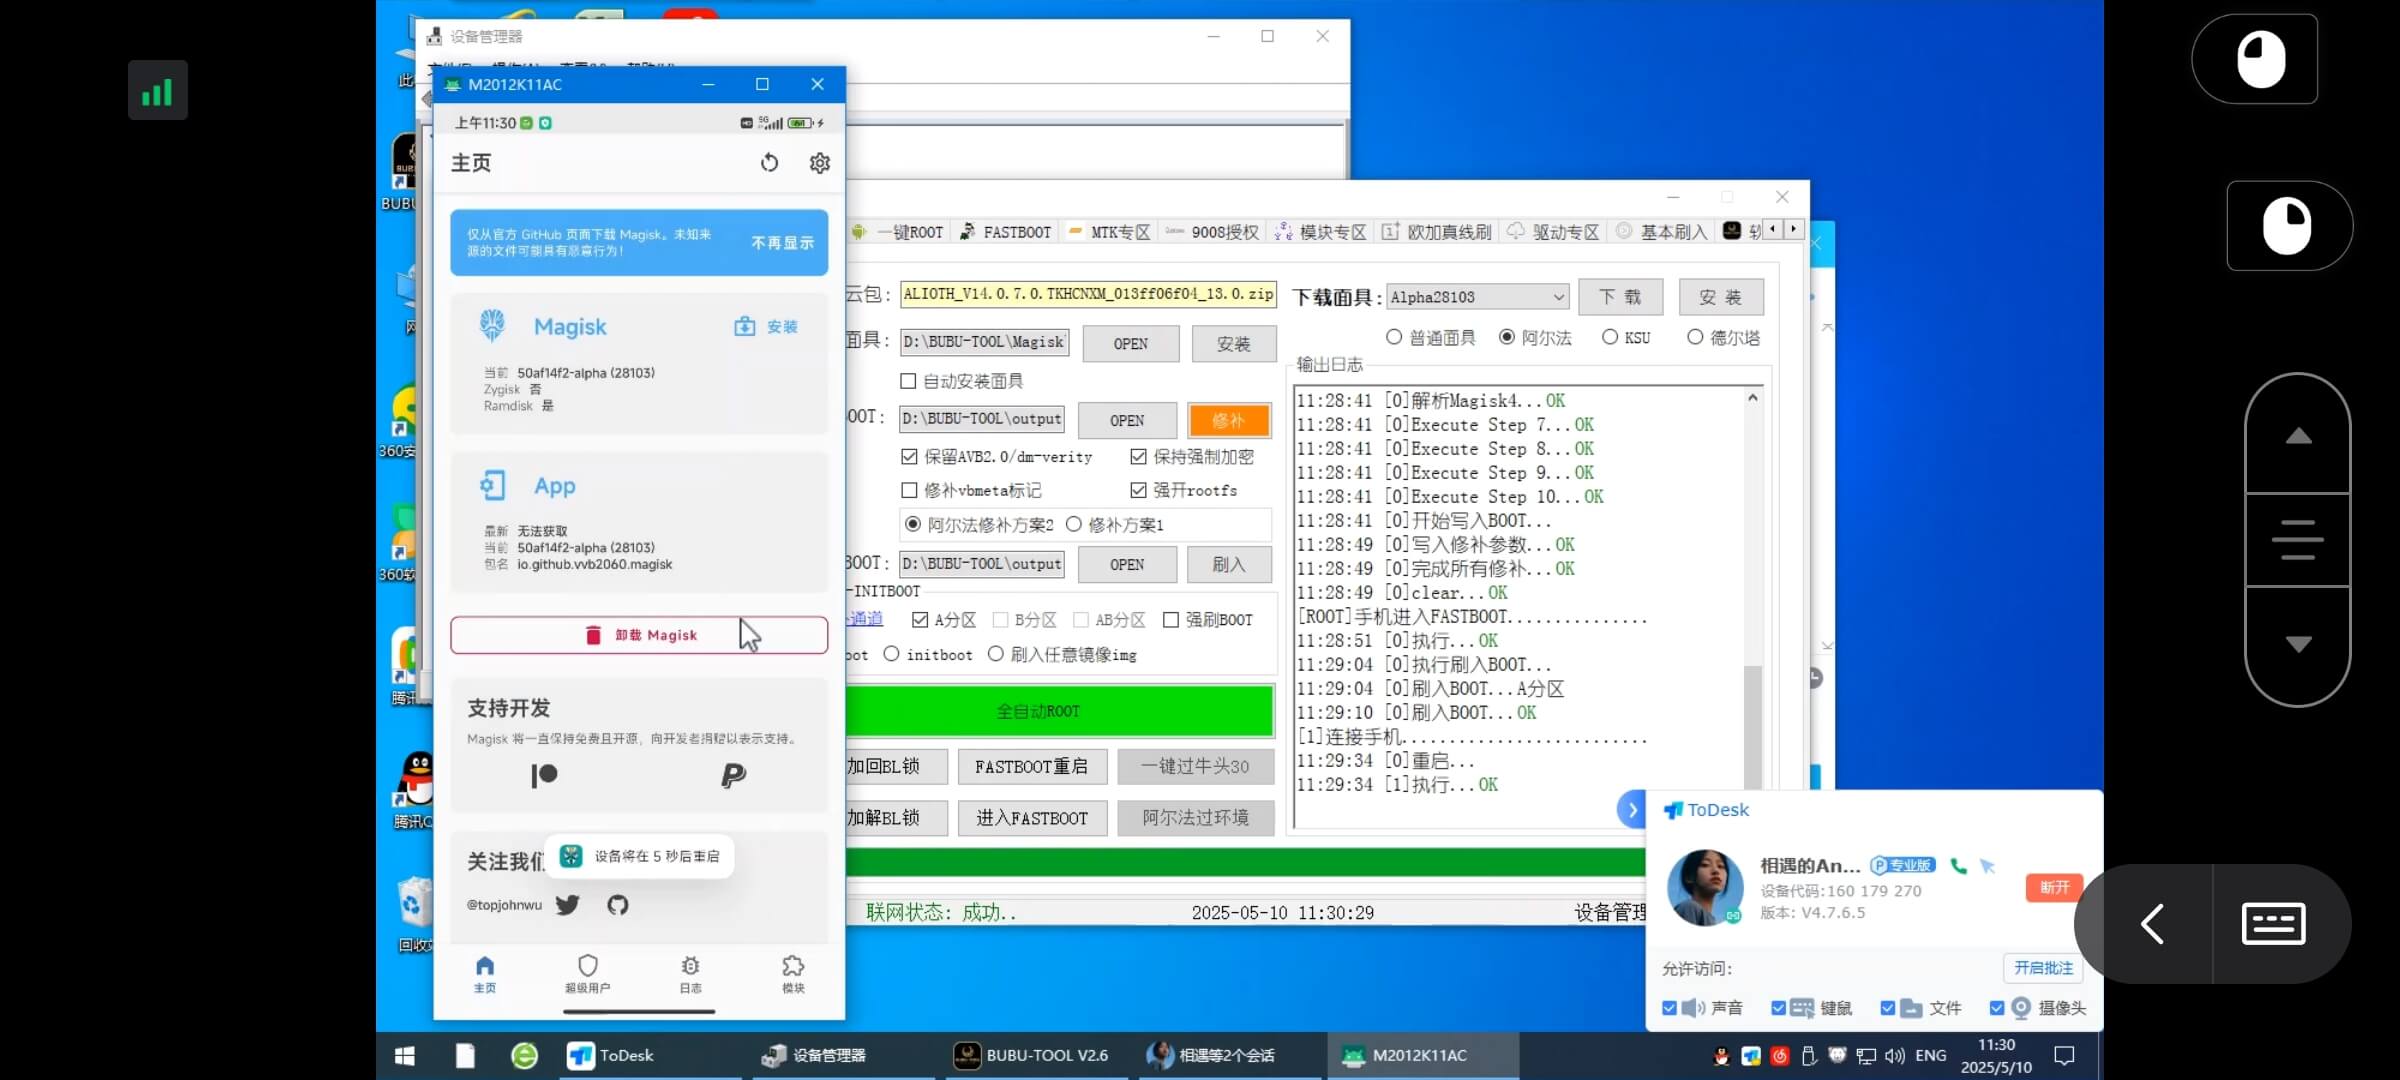Image resolution: width=2400 pixels, height=1080 pixels.
Task: Open the Magisk settings gear
Action: click(819, 162)
